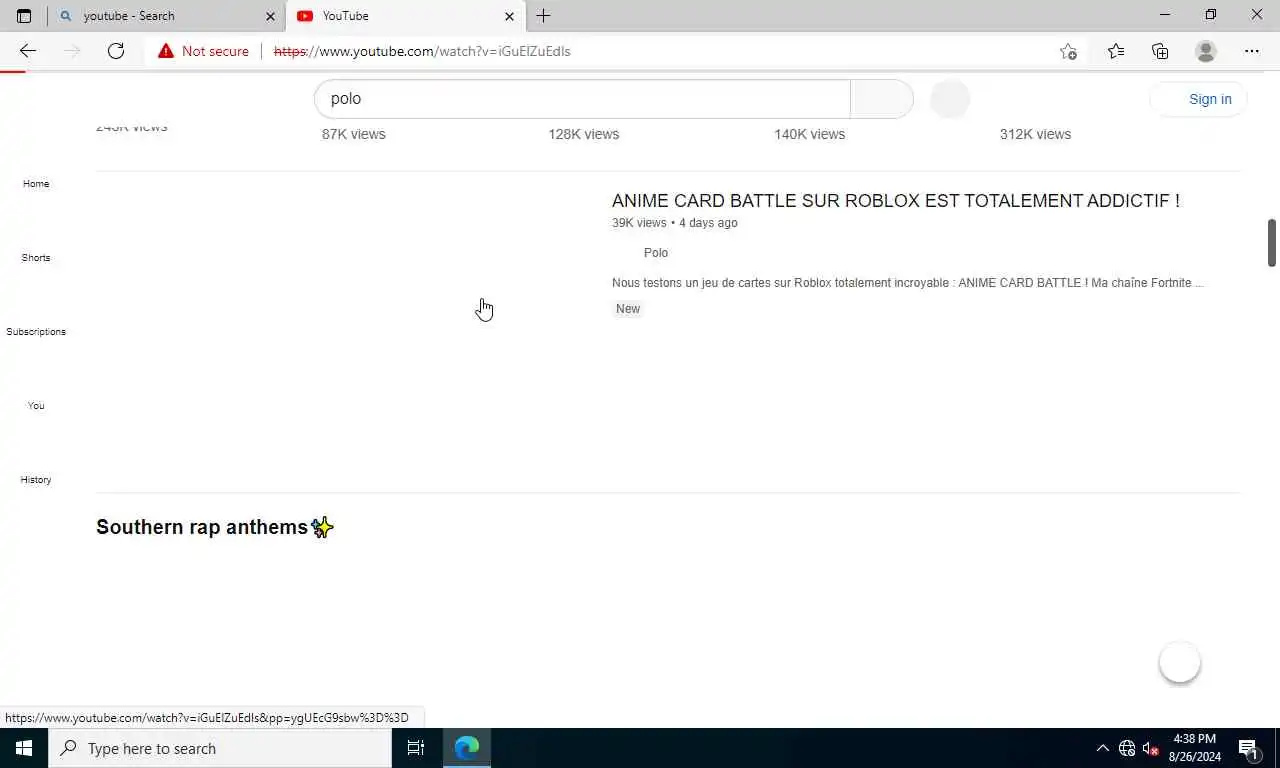Close the YouTube tab
Screen dimensions: 1280x768
point(509,16)
